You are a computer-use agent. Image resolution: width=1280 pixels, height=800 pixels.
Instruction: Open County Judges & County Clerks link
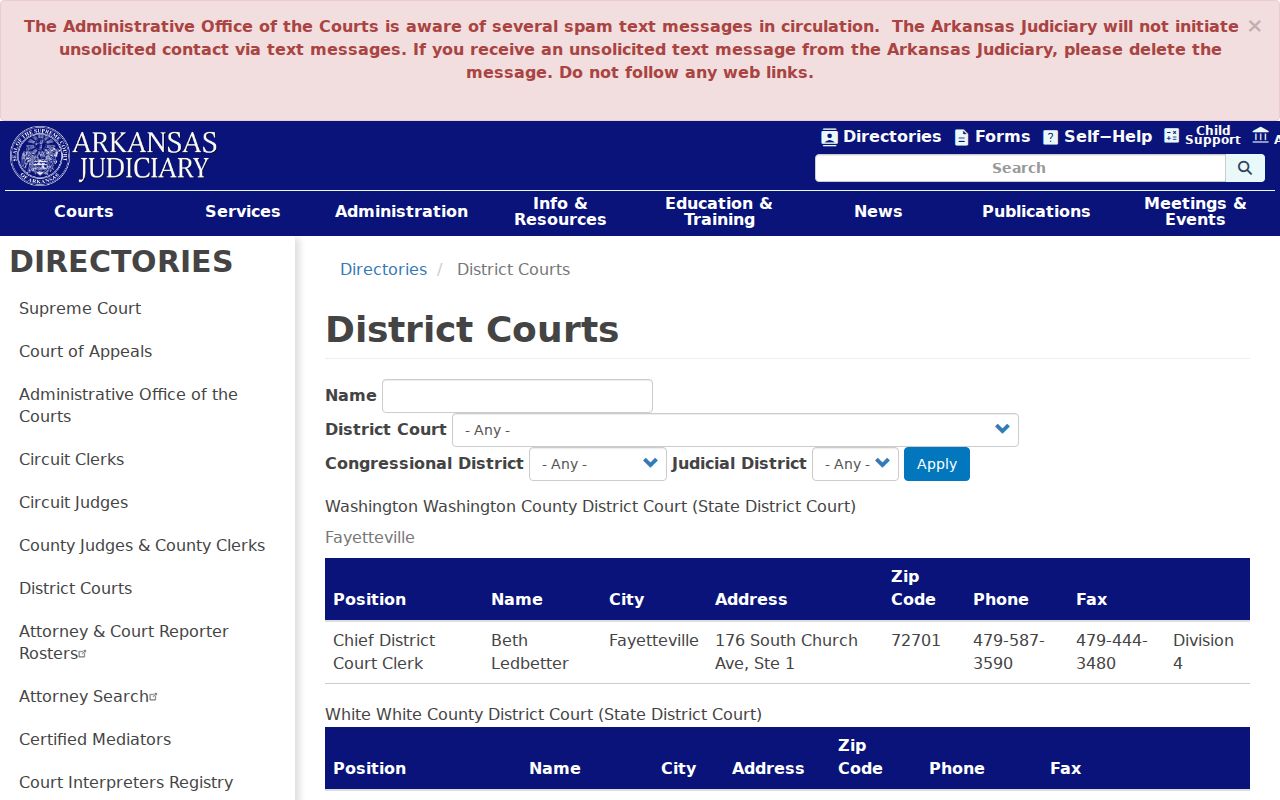(x=142, y=545)
